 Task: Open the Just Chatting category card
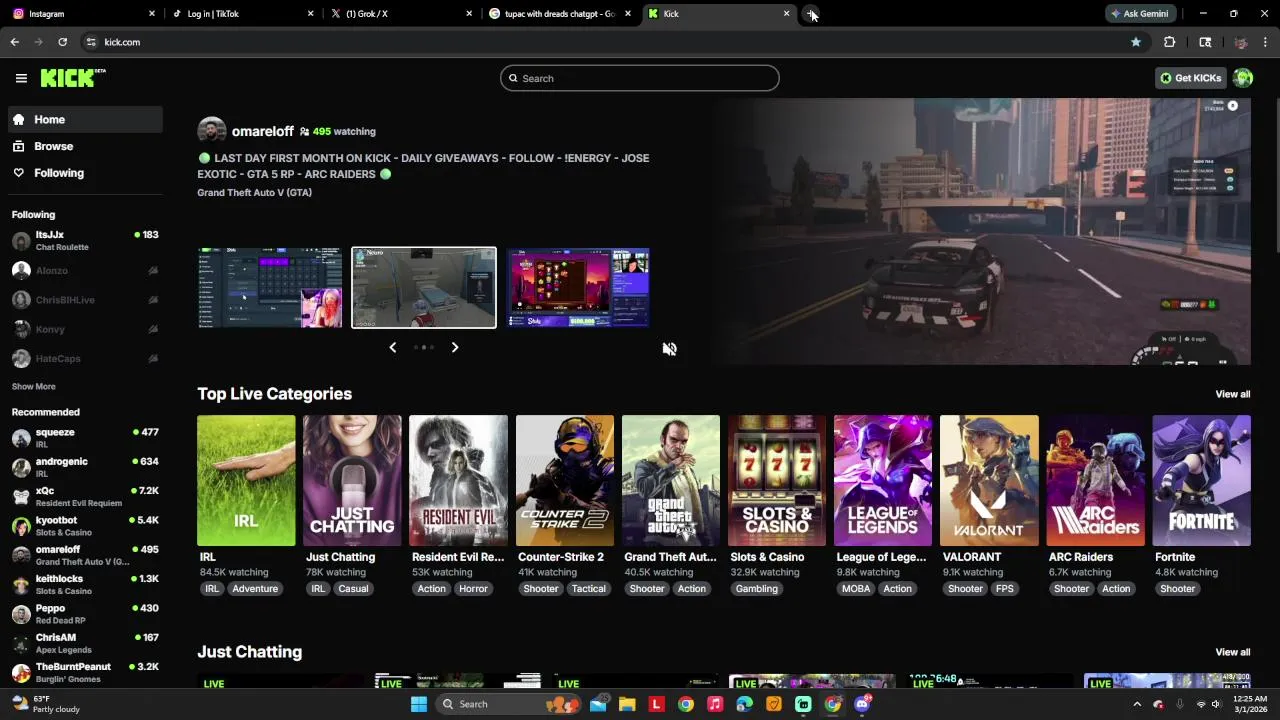click(352, 481)
